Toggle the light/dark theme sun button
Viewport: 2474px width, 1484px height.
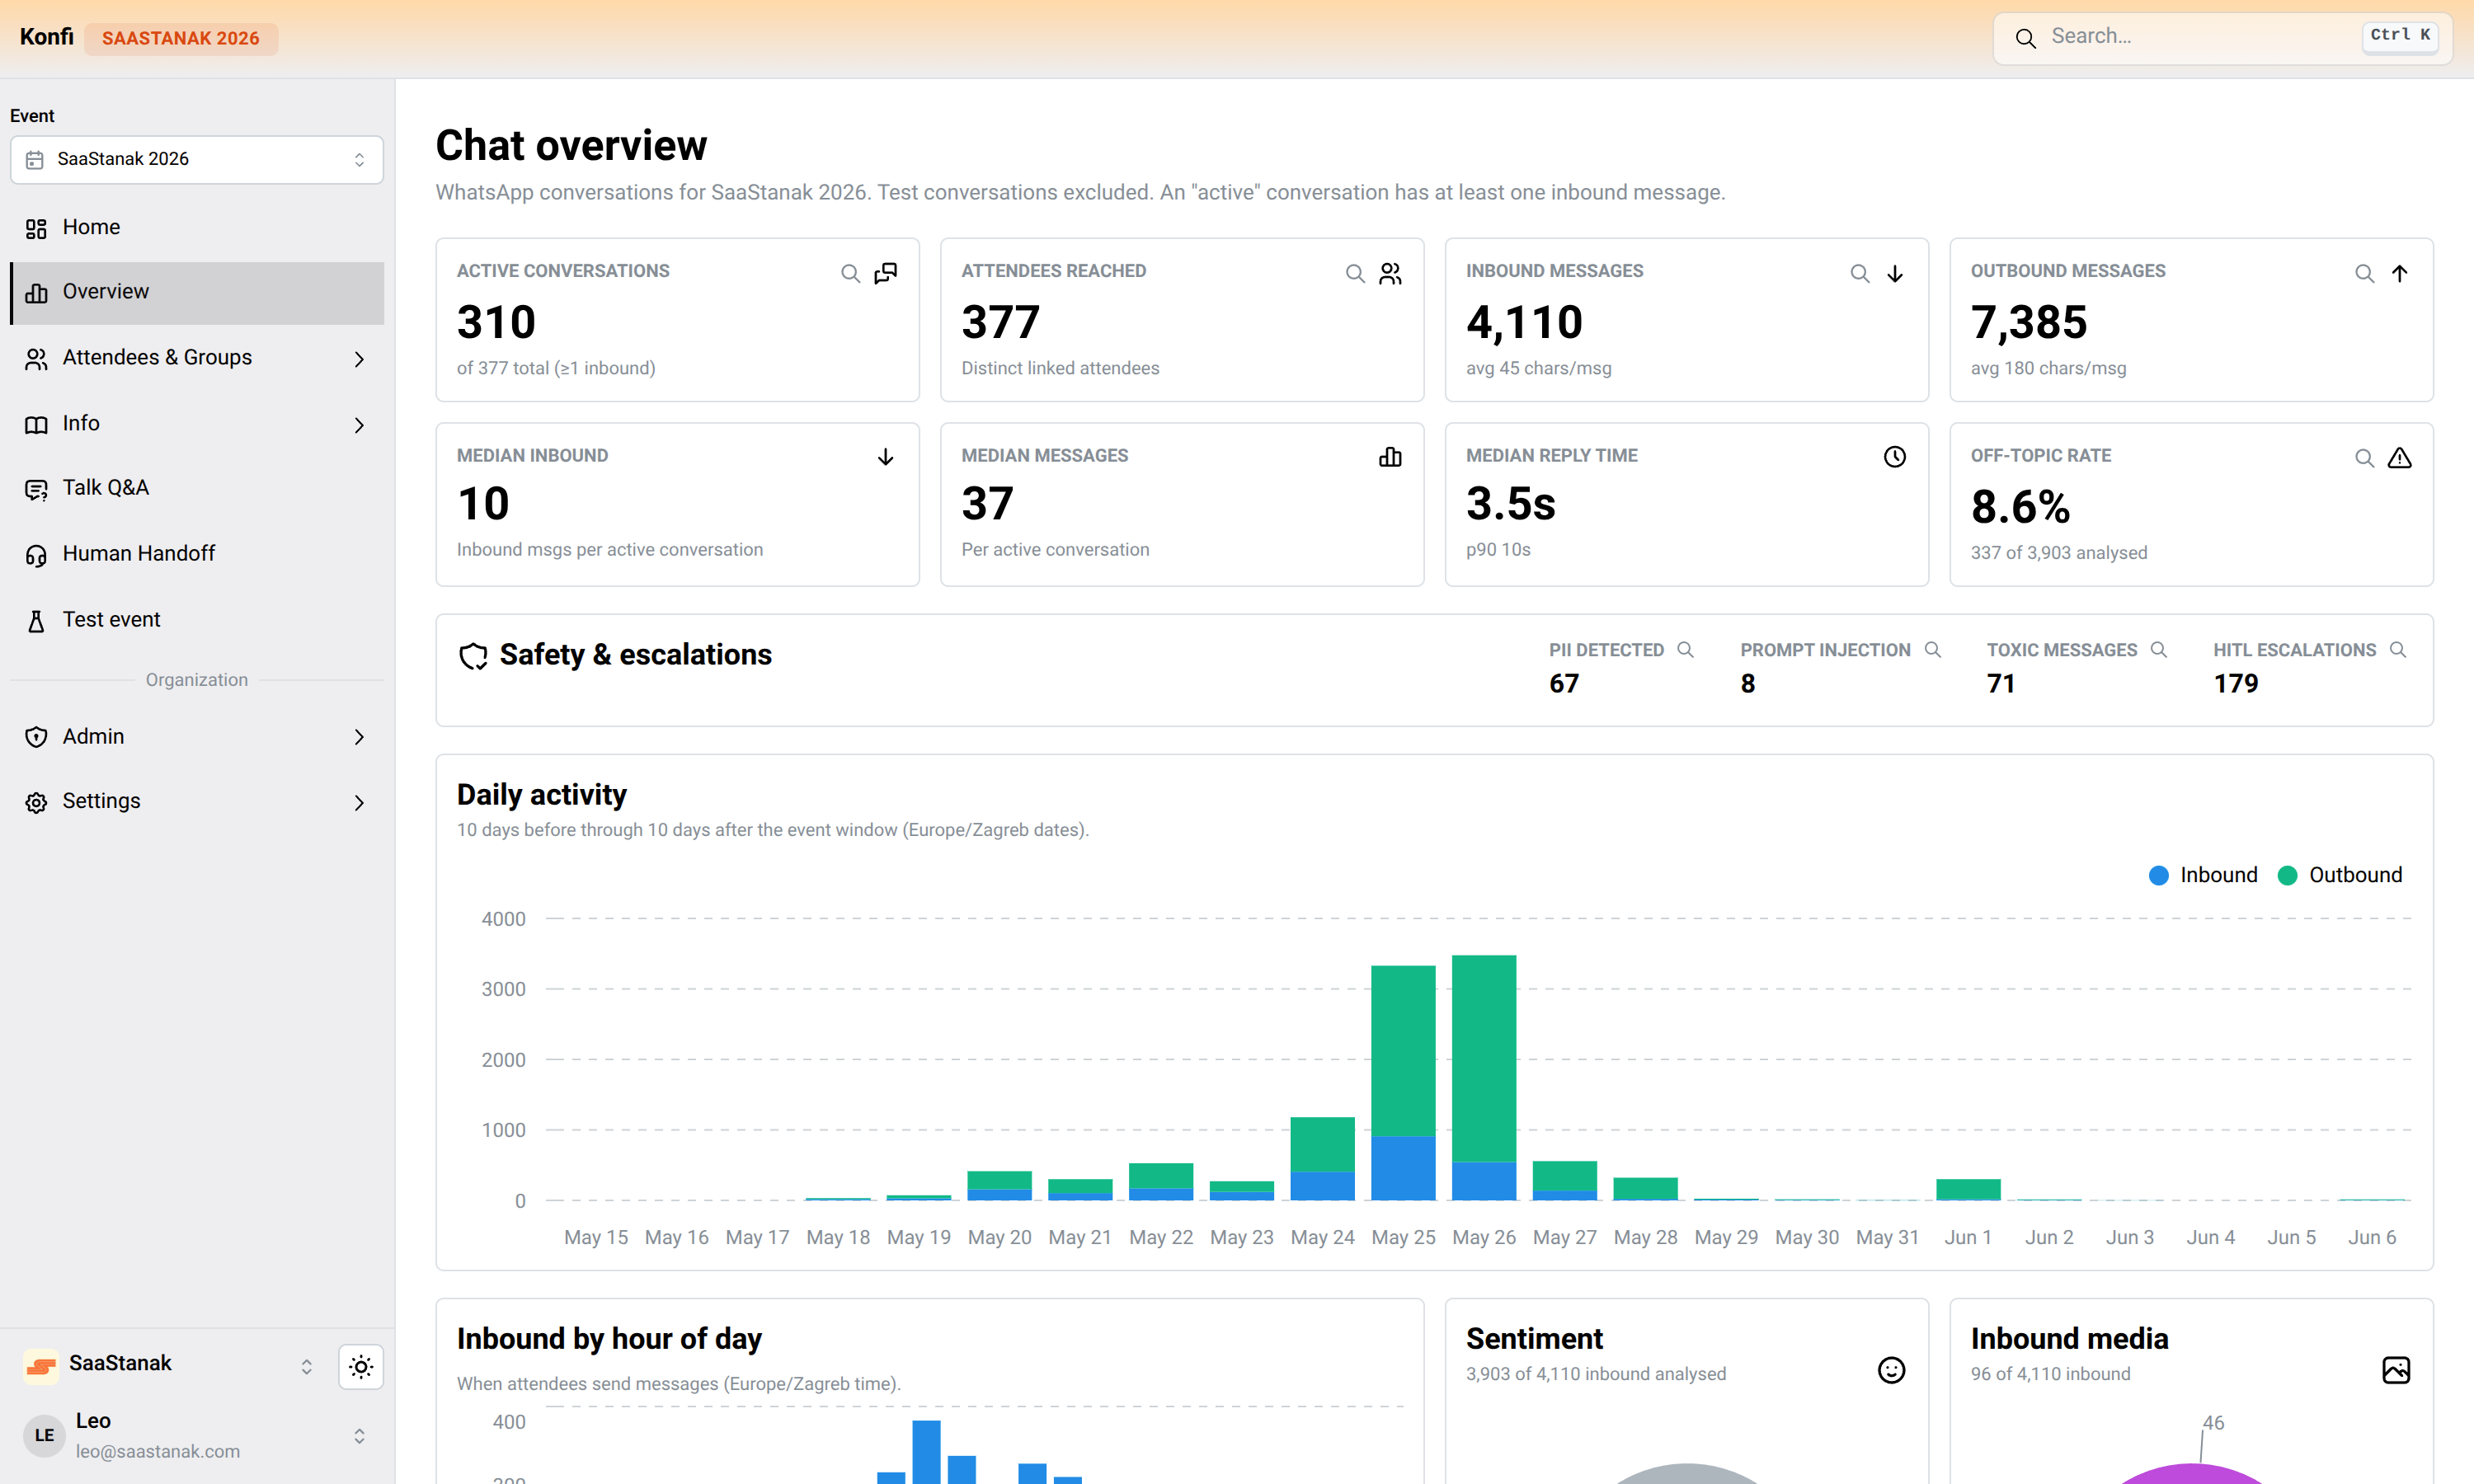(361, 1367)
